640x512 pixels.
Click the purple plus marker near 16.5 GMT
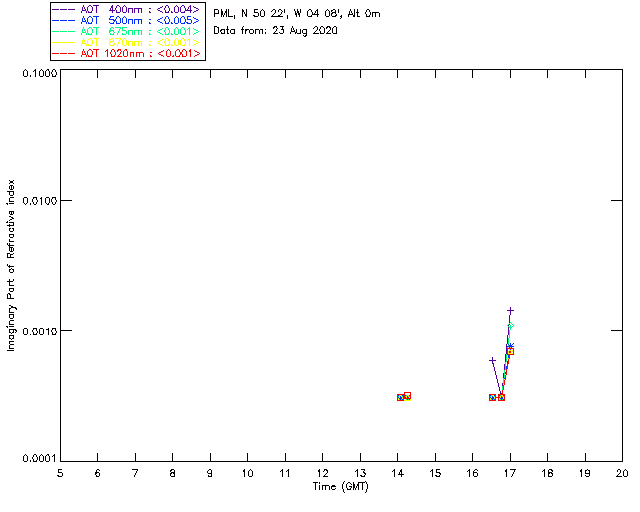(492, 360)
